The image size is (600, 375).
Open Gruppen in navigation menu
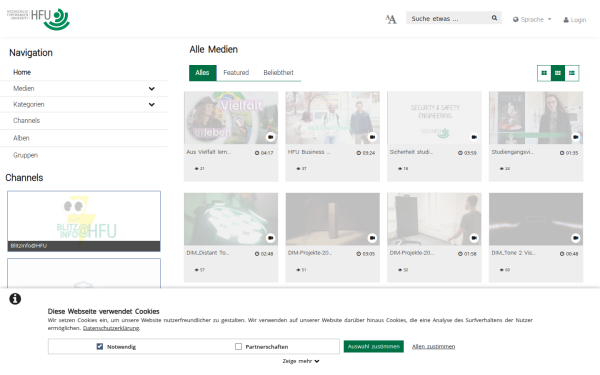[x=25, y=155]
